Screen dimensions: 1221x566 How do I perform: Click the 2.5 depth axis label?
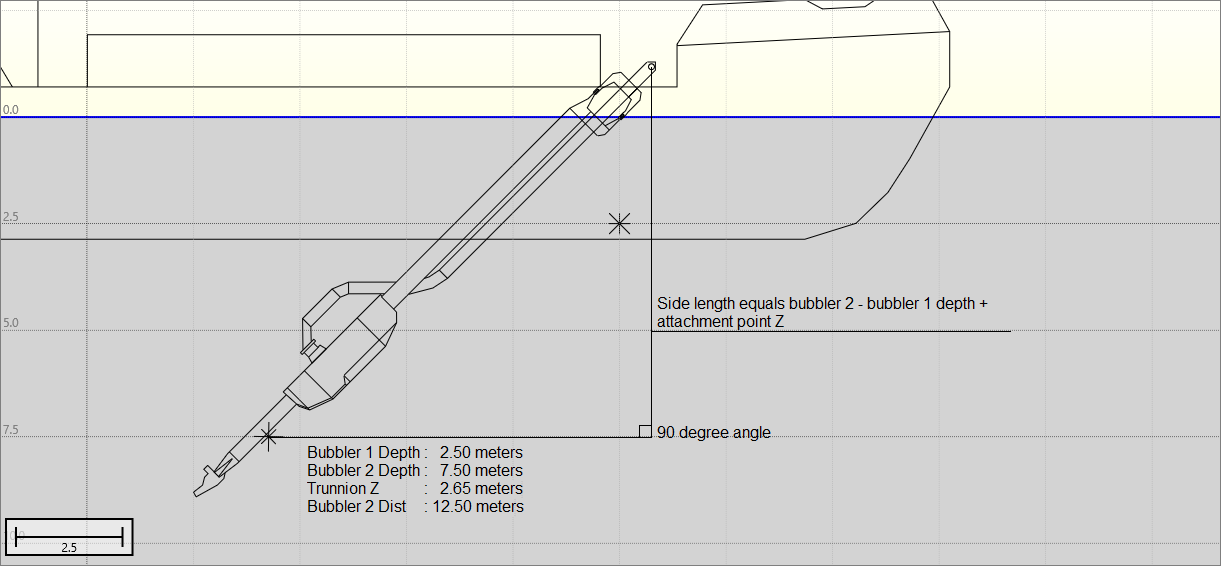tap(10, 217)
